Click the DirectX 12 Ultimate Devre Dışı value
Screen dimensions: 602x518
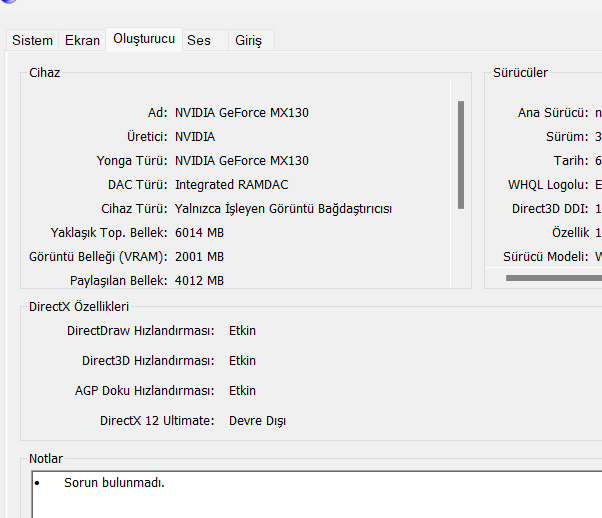pyautogui.click(x=257, y=421)
